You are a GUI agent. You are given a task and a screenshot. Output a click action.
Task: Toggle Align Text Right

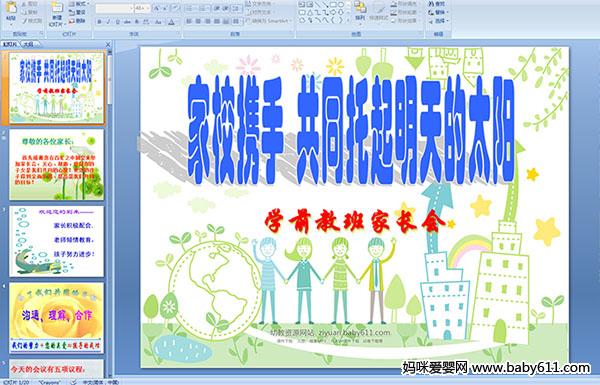pyautogui.click(x=207, y=21)
